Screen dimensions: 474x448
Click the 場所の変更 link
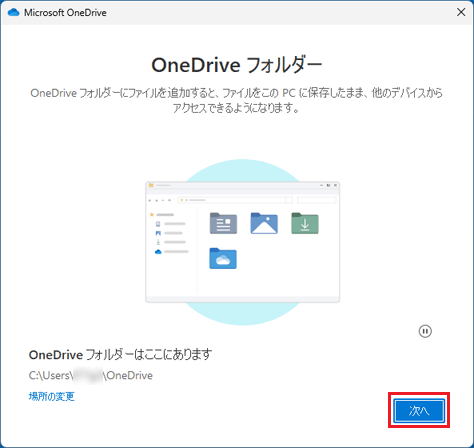pos(52,396)
